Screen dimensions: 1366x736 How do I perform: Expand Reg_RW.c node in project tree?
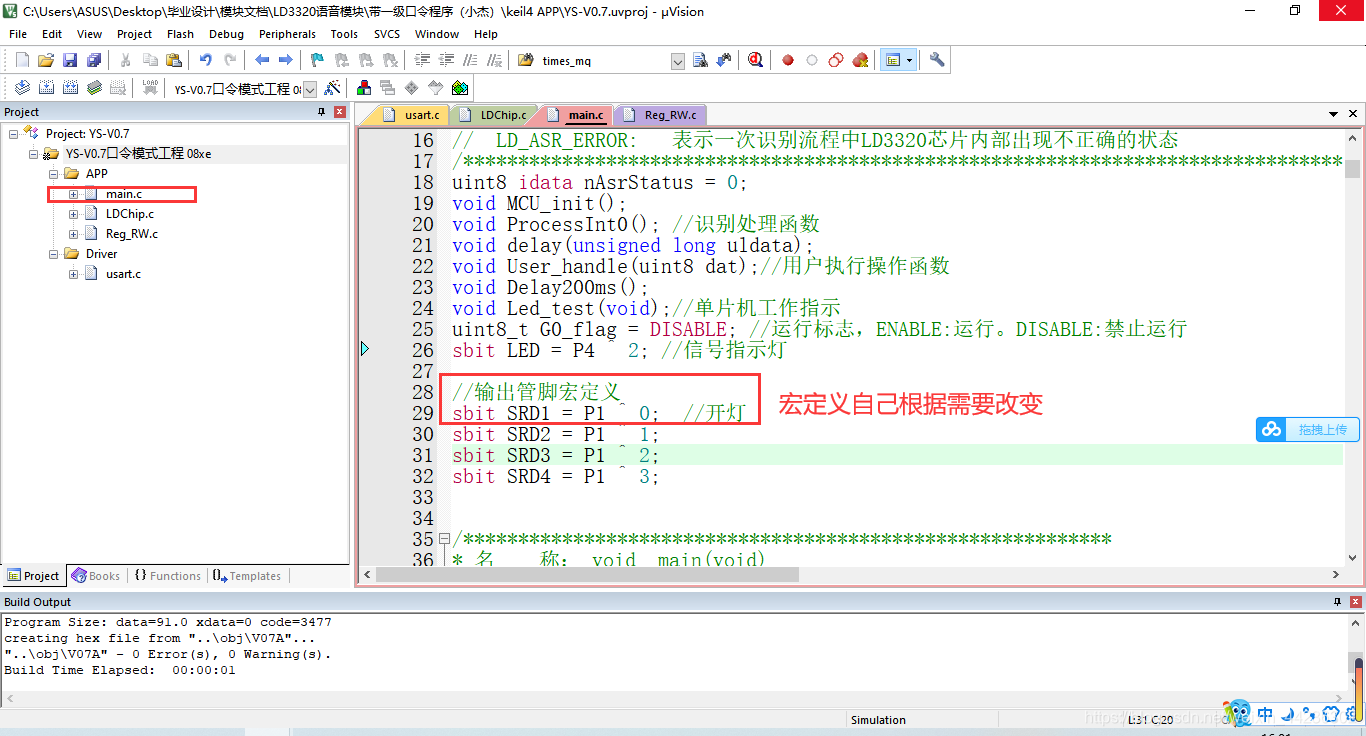tap(74, 234)
